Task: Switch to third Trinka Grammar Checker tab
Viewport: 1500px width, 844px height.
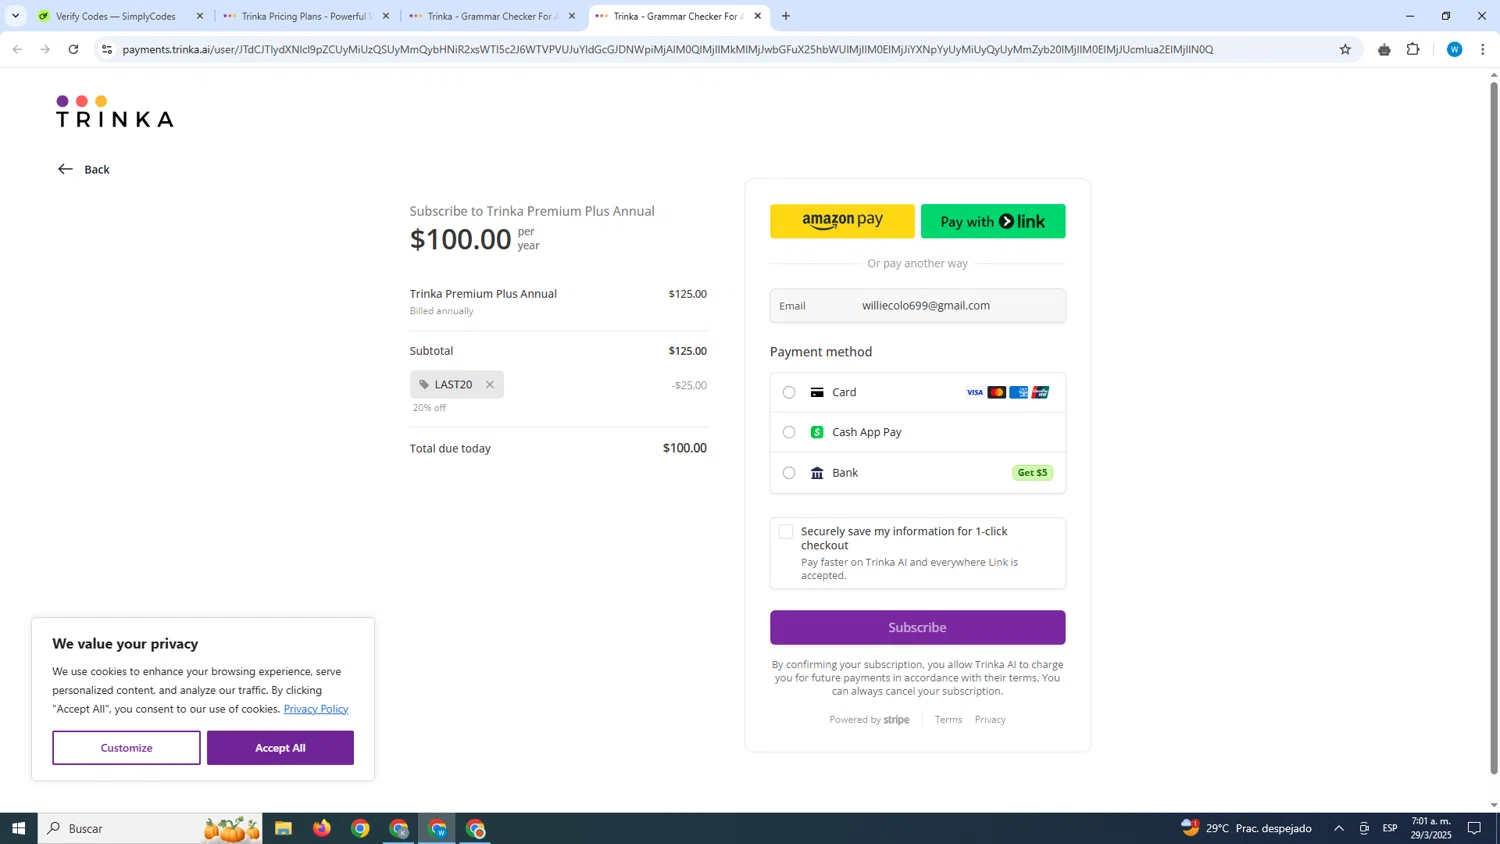Action: point(492,16)
